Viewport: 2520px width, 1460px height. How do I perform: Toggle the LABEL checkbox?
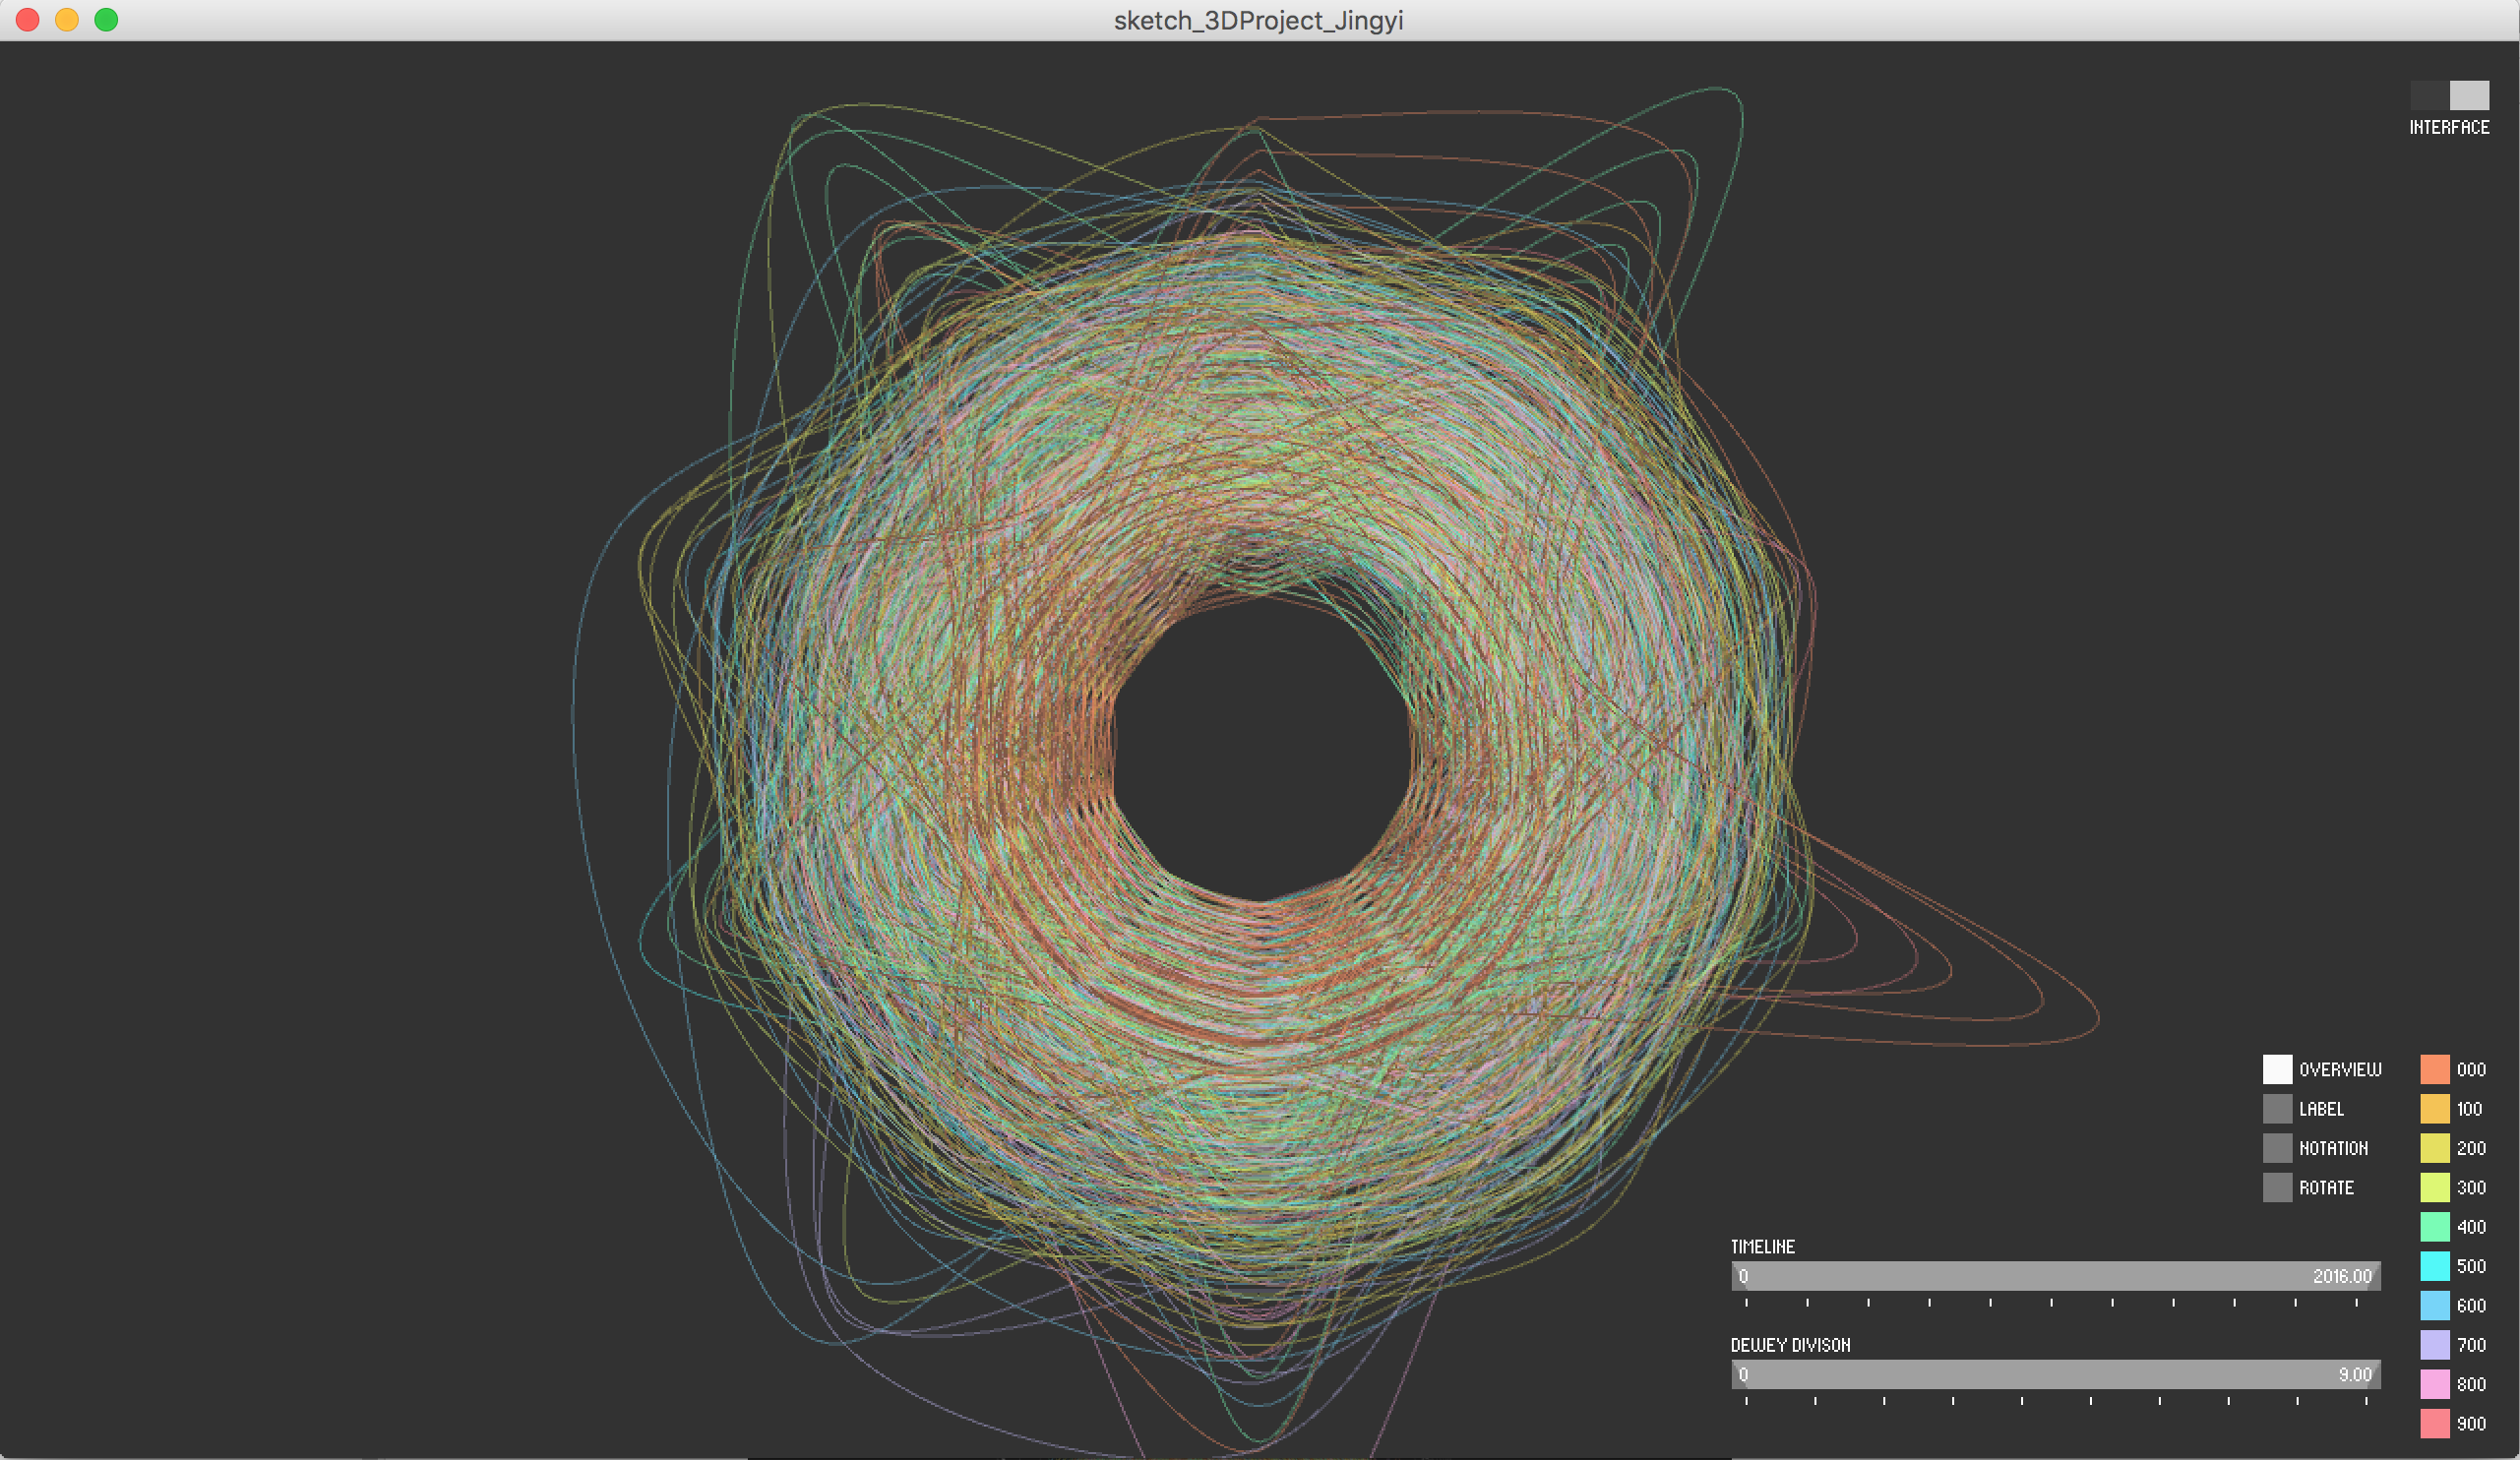point(2277,1108)
